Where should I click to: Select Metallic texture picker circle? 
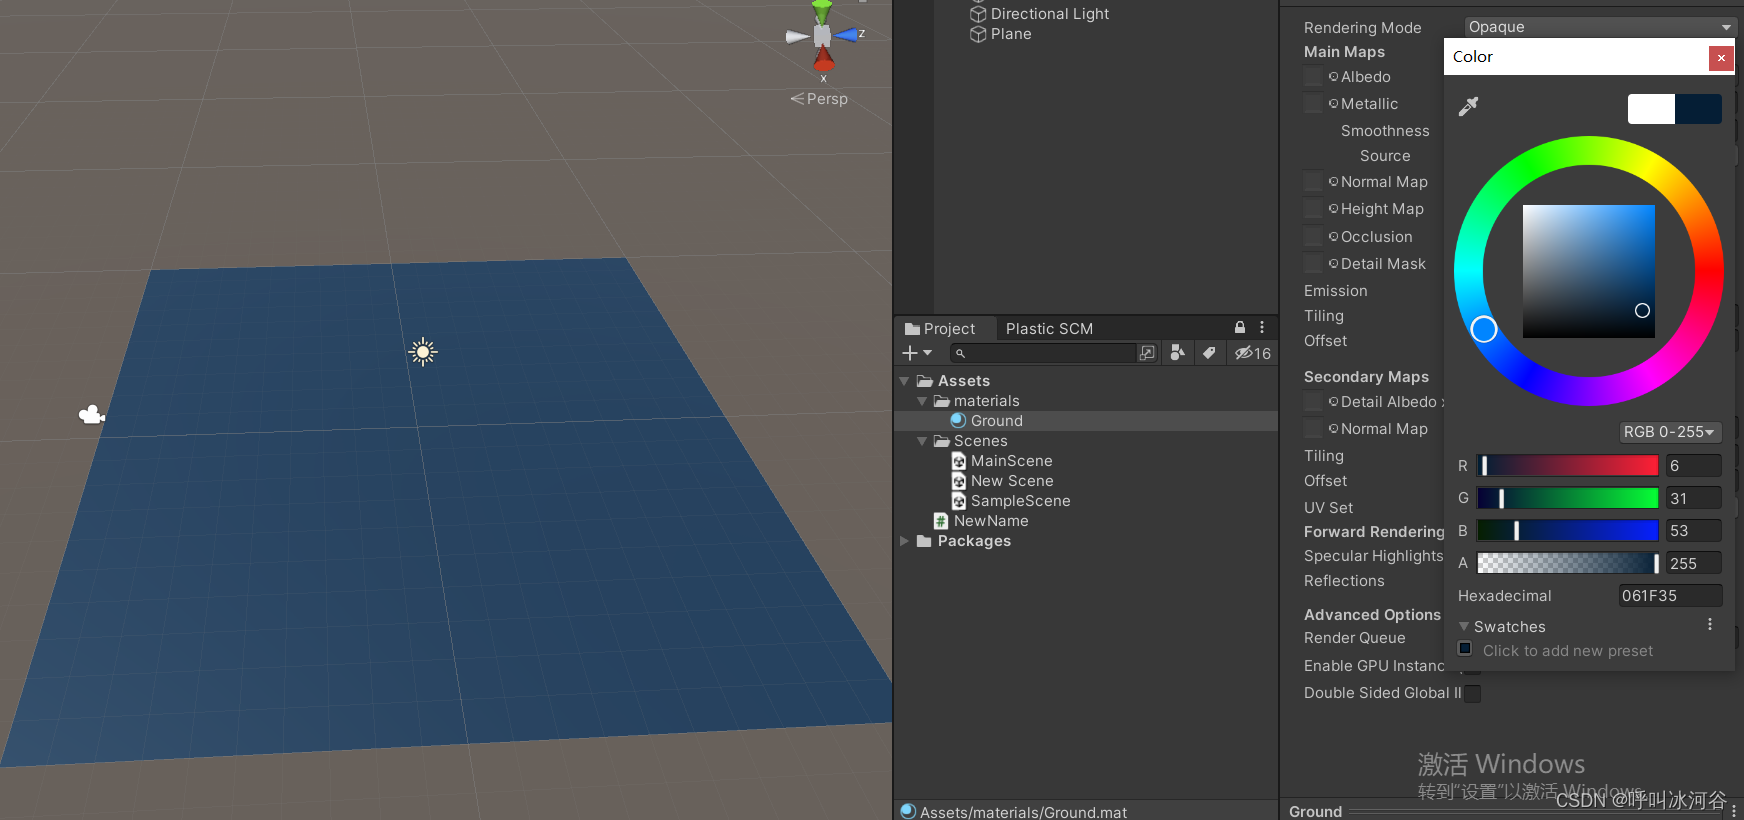1333,104
